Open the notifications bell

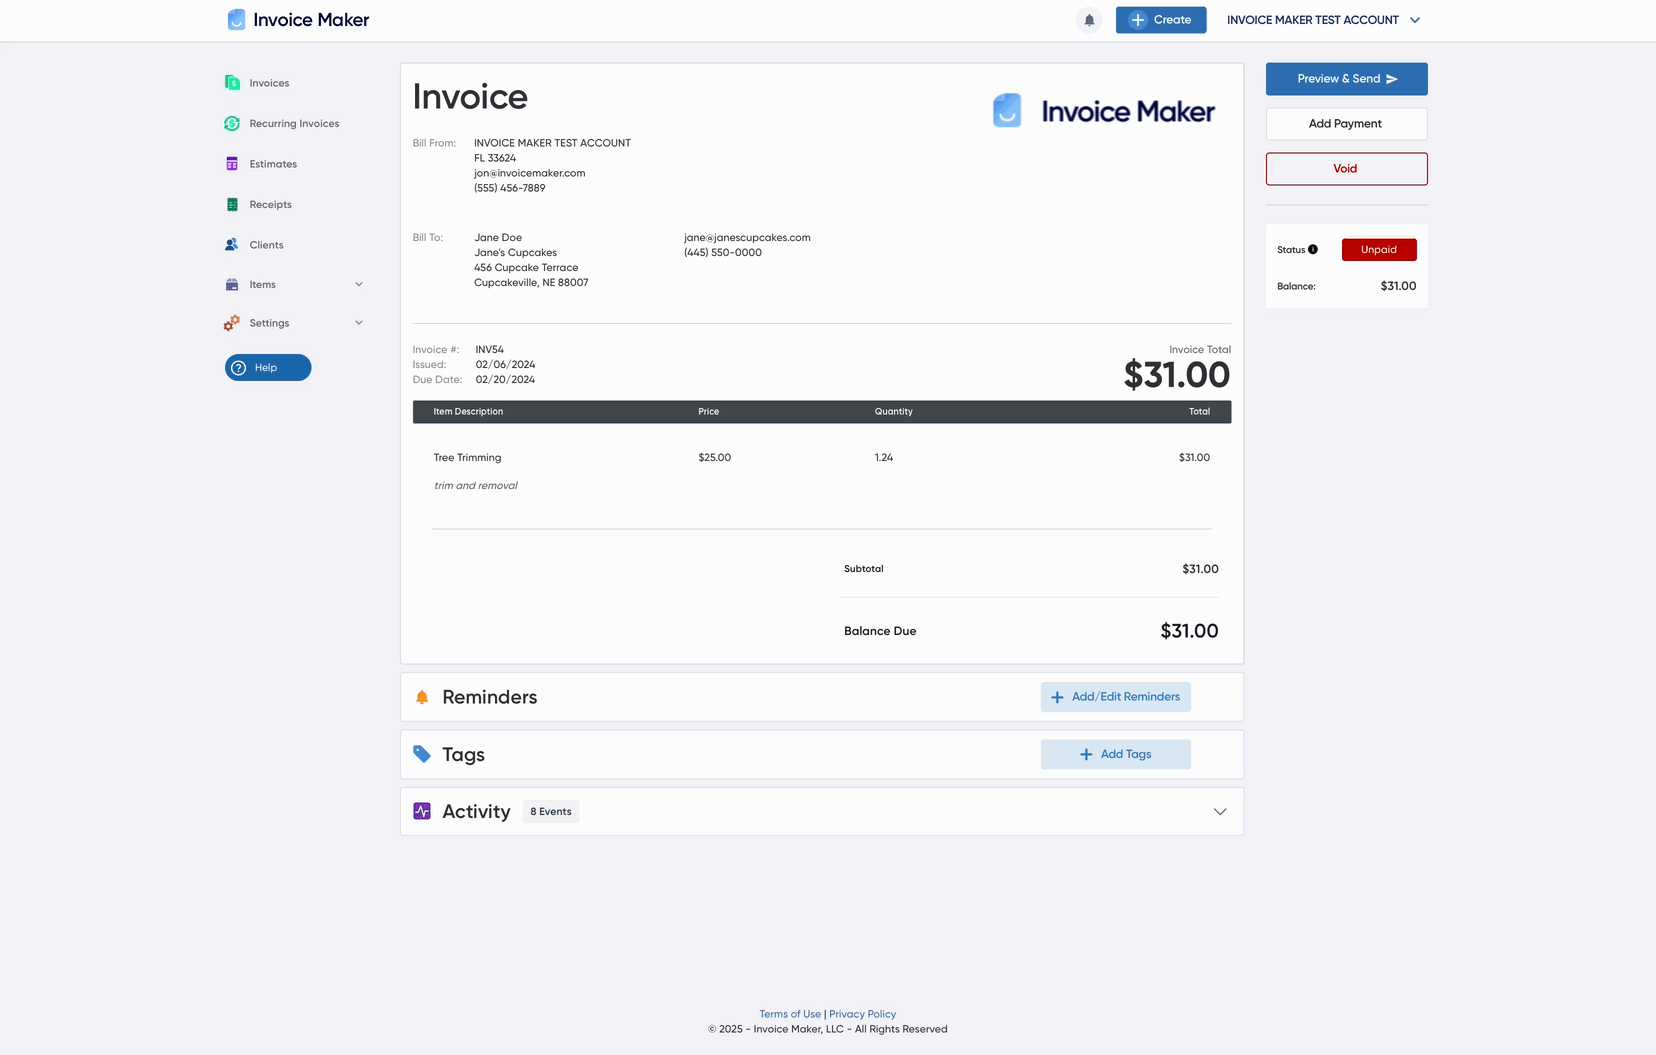[1089, 20]
